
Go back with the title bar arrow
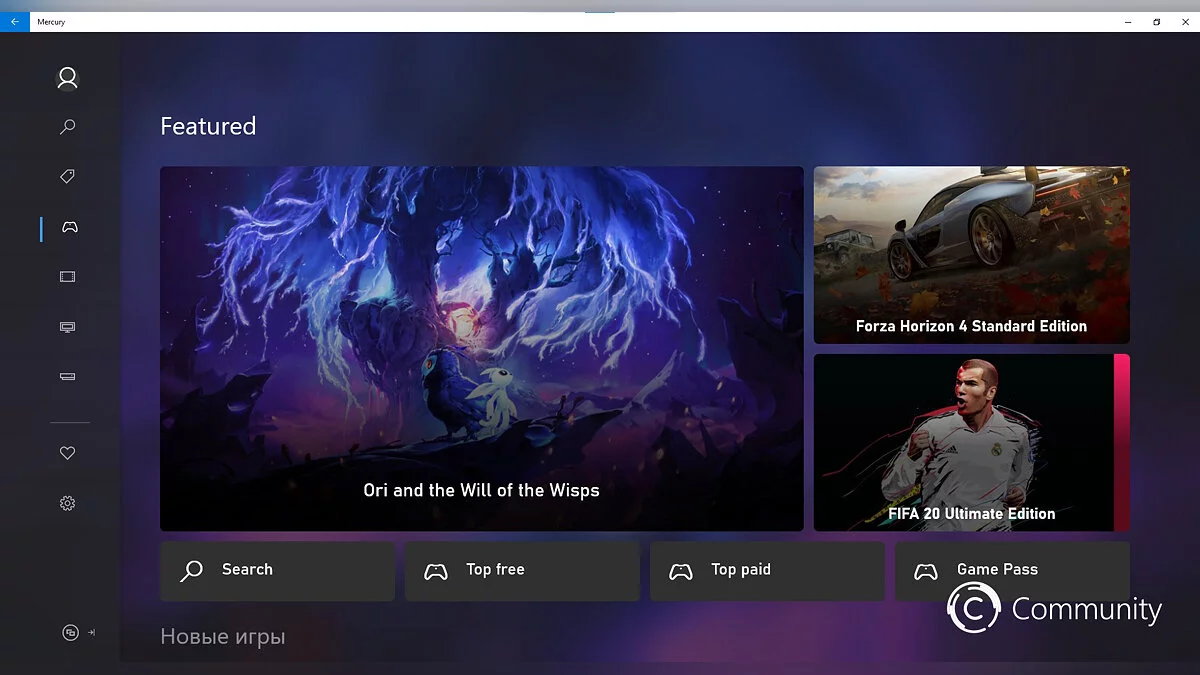(x=14, y=21)
